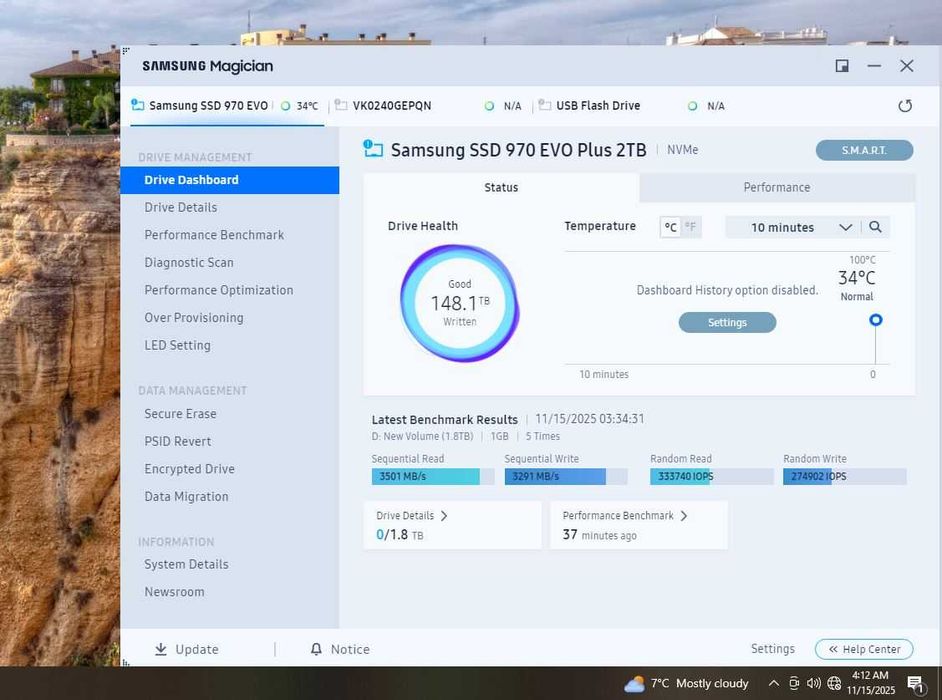Click the refresh drives icon
The height and width of the screenshot is (700, 942).
click(905, 106)
